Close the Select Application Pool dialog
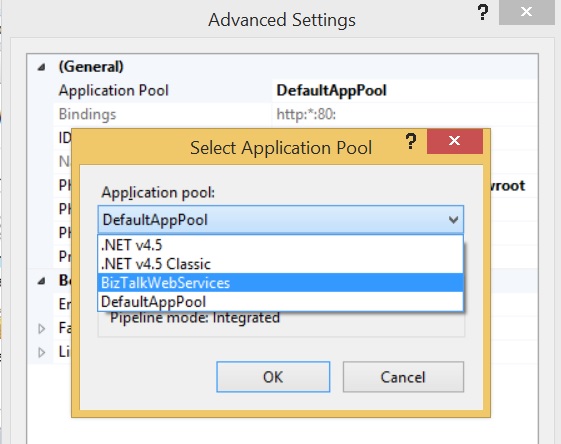The height and width of the screenshot is (444, 561). click(454, 141)
